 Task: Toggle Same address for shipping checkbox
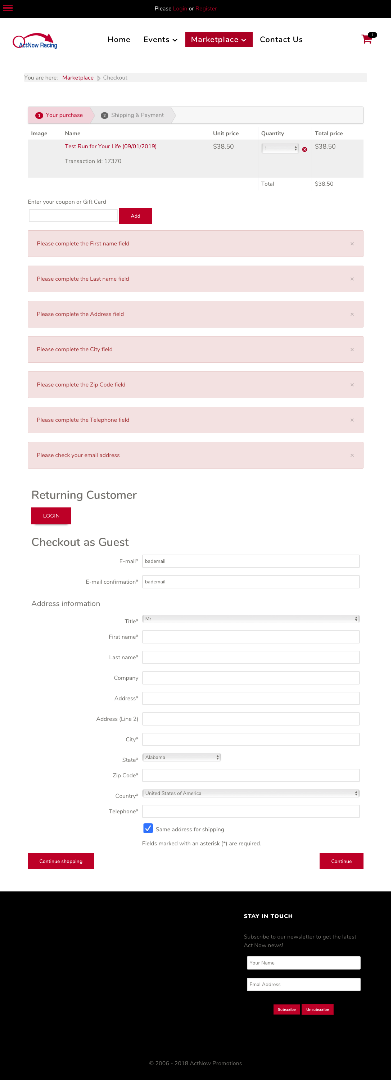pos(148,828)
